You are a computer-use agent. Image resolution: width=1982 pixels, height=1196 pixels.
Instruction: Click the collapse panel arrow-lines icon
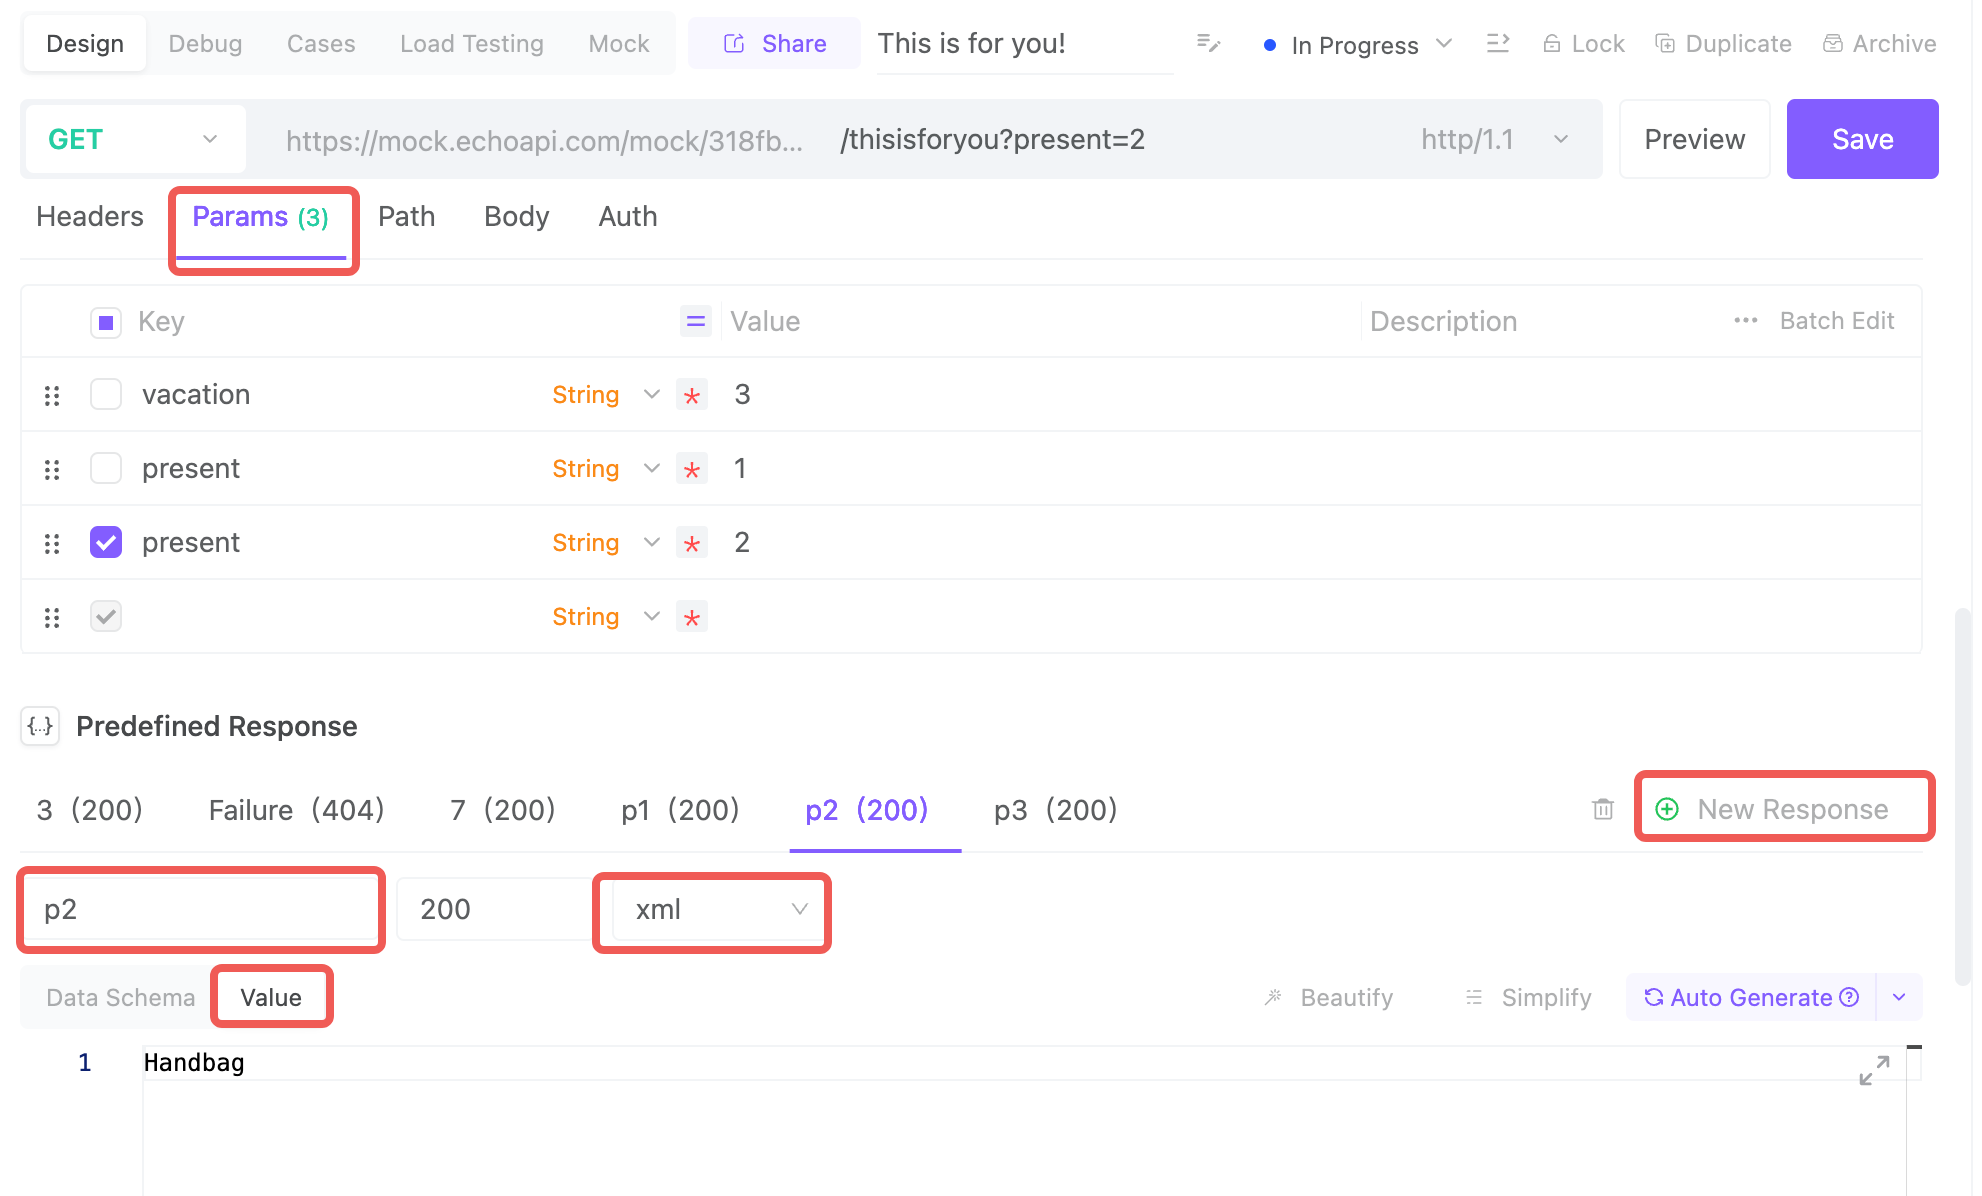(x=1497, y=43)
